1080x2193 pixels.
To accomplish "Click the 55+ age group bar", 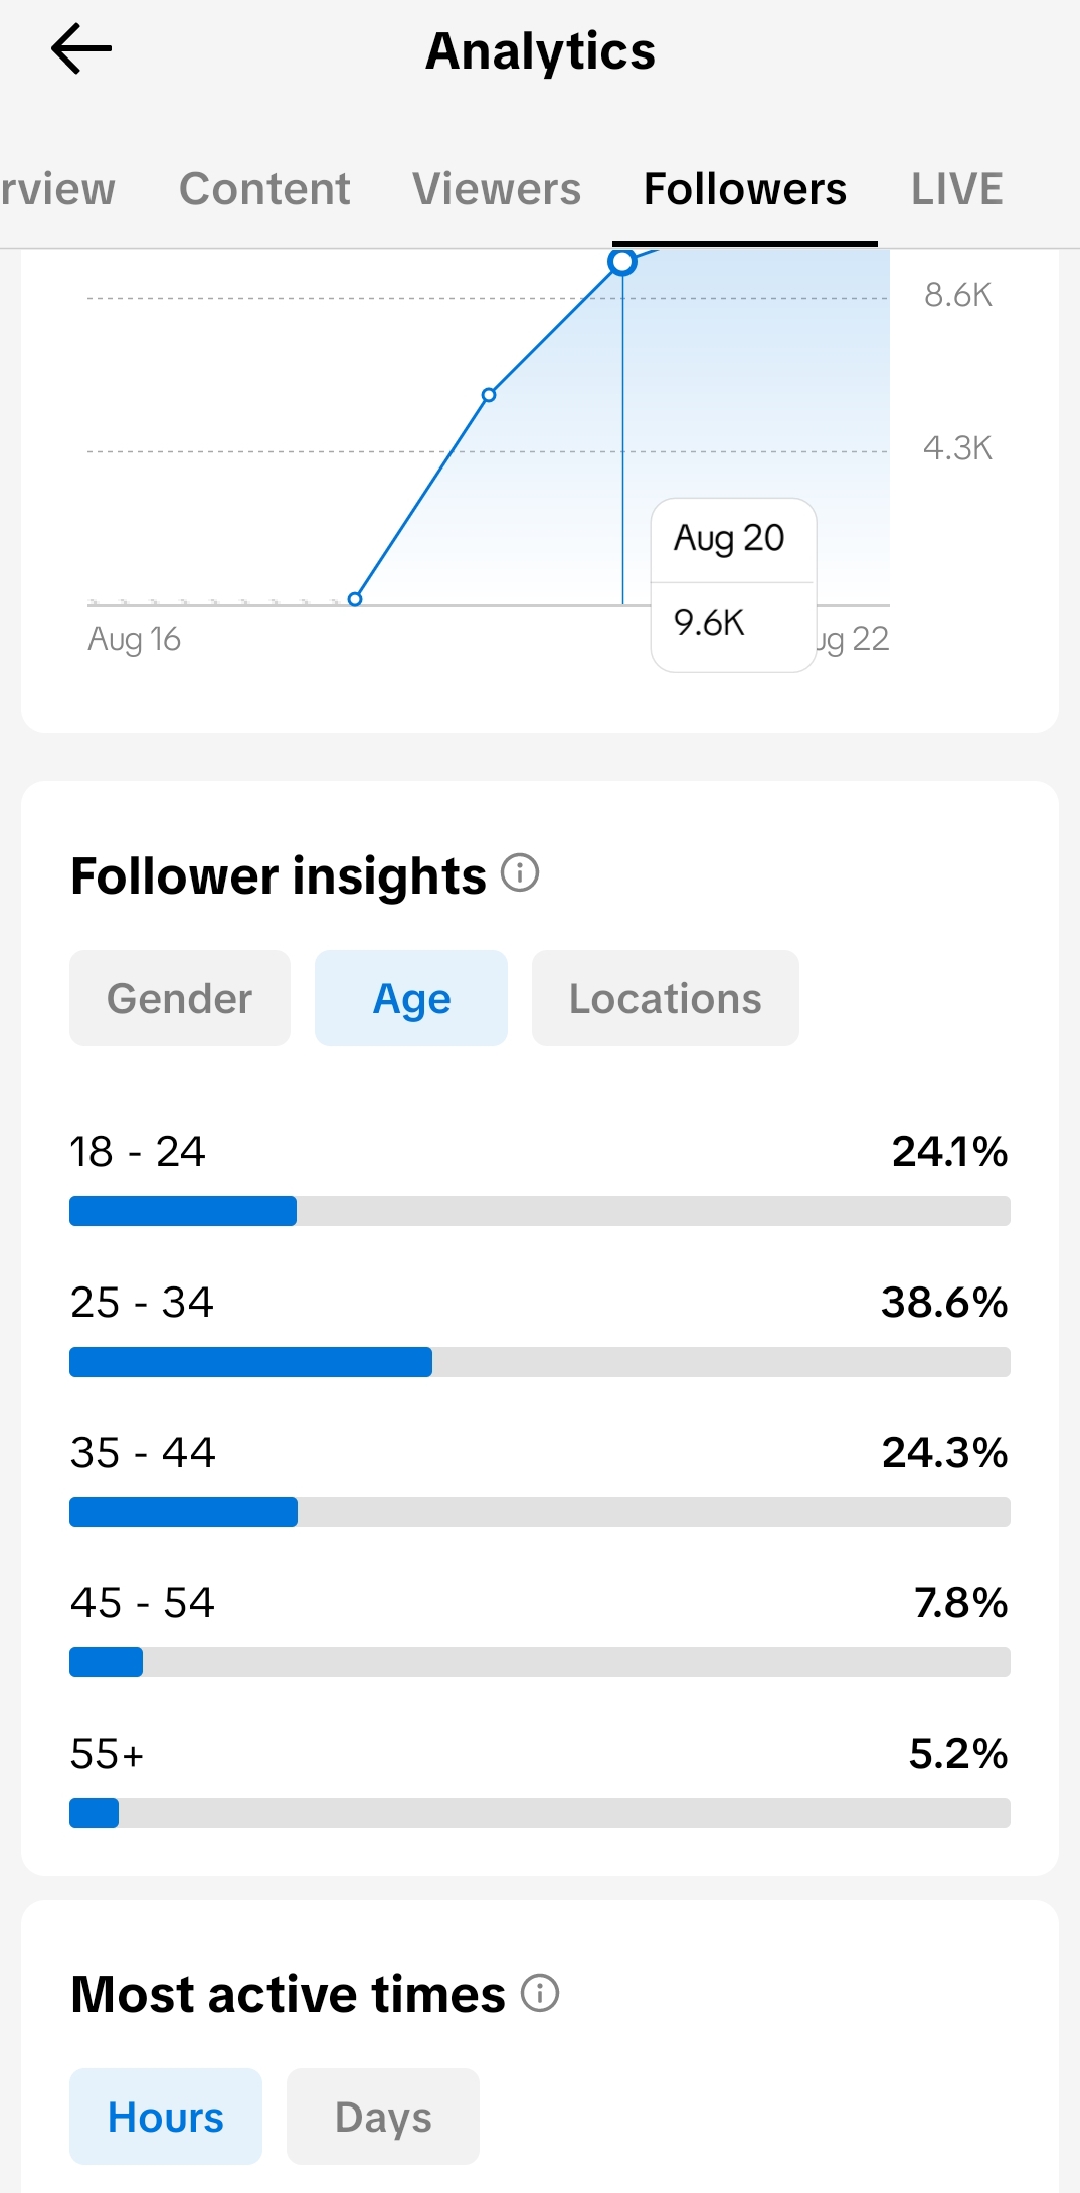I will tap(540, 1813).
